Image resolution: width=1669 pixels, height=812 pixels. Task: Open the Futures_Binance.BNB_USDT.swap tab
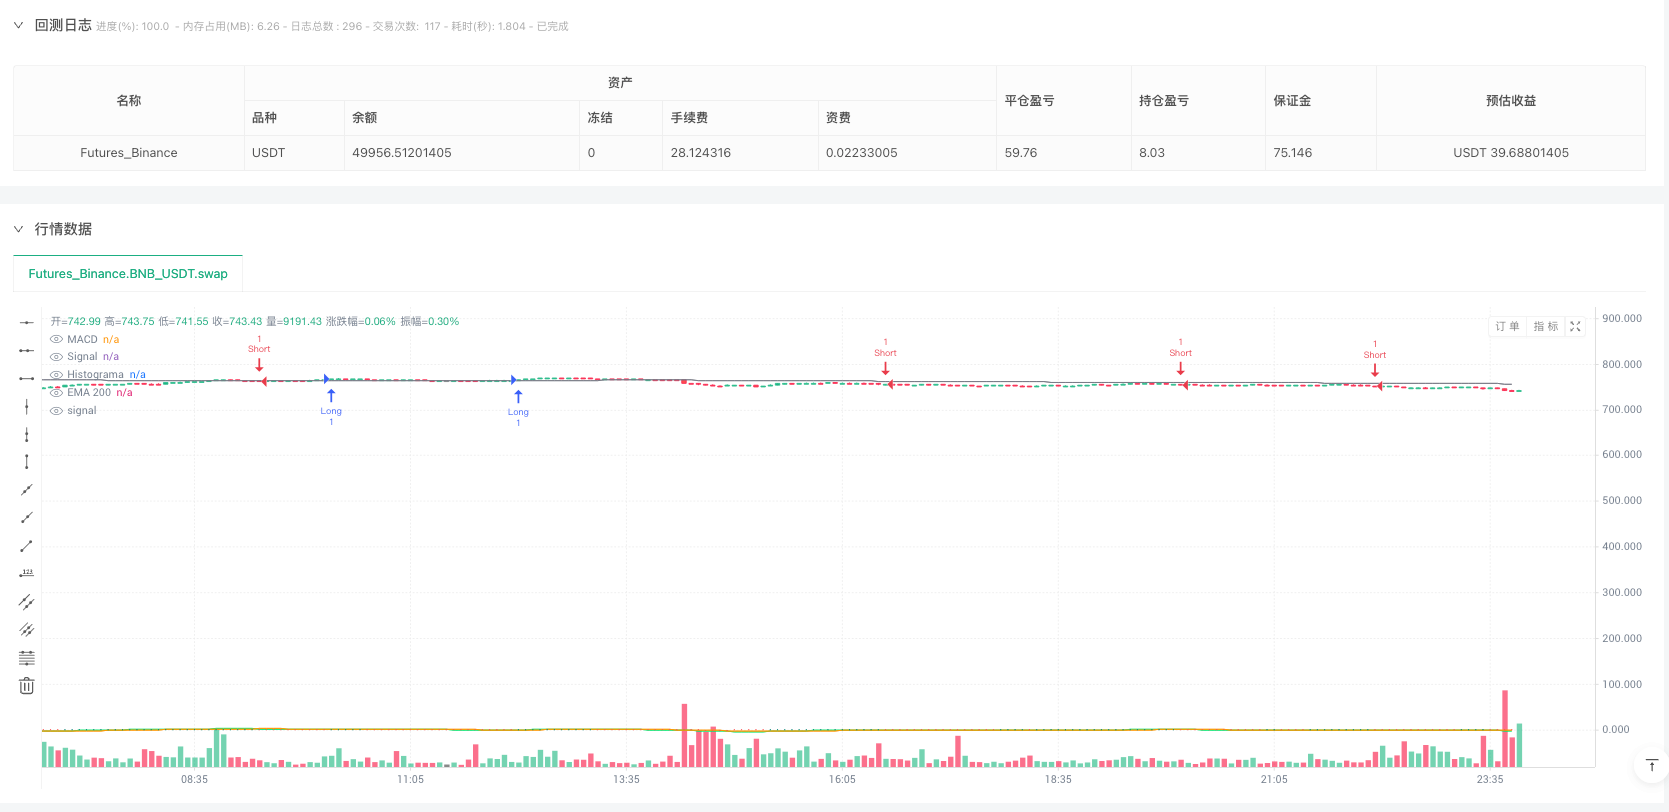[x=128, y=274]
